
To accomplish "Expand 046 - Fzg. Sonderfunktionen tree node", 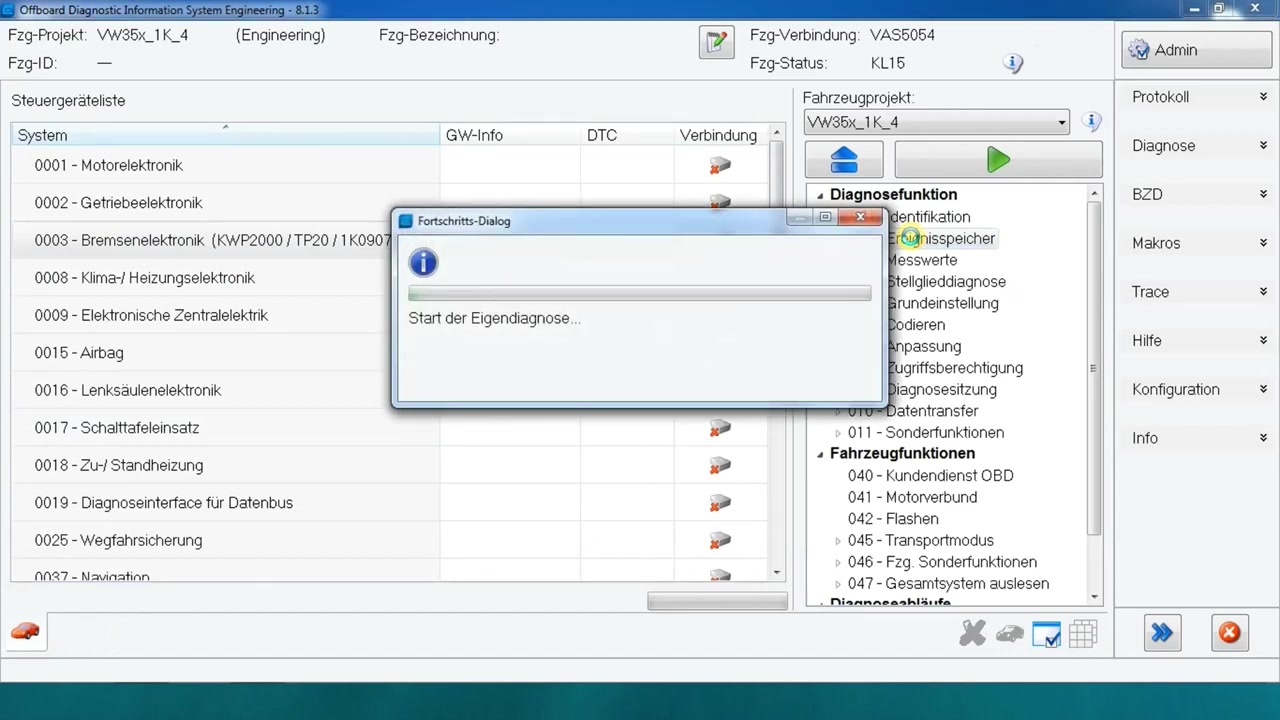I will pos(838,562).
